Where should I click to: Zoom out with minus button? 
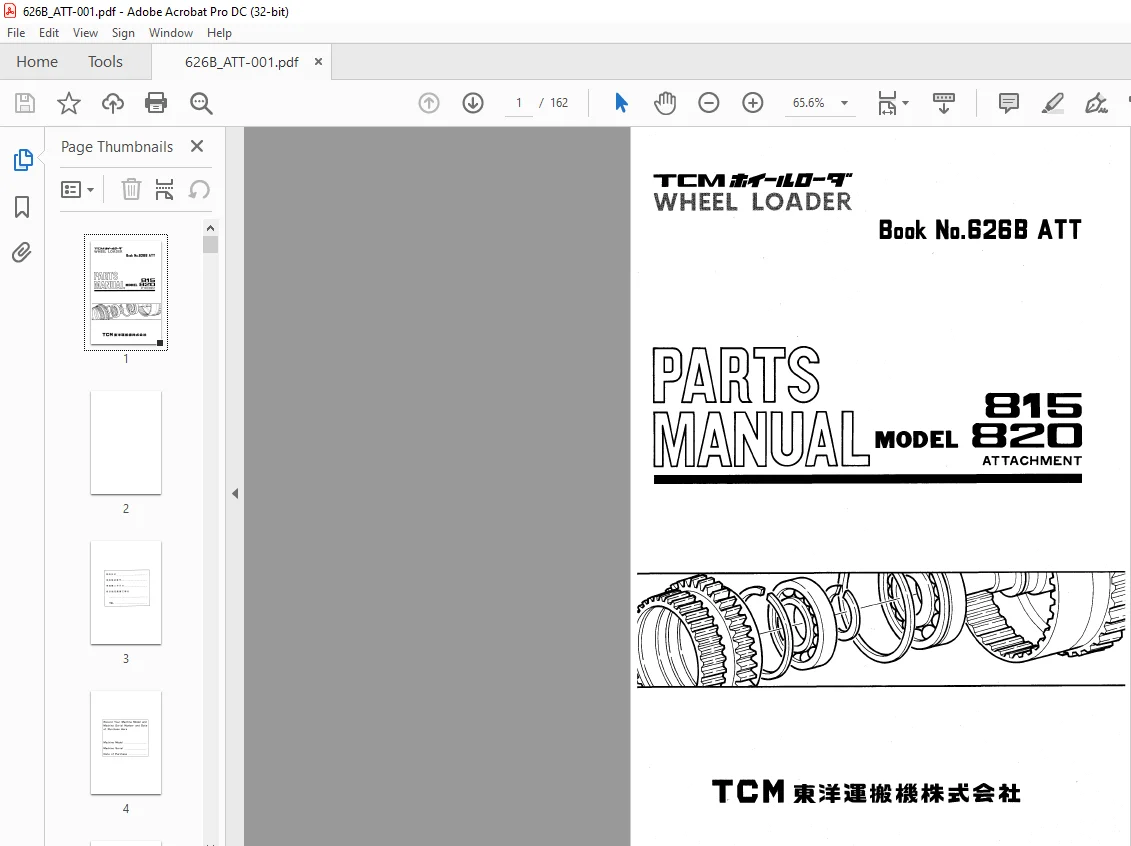[x=709, y=103]
